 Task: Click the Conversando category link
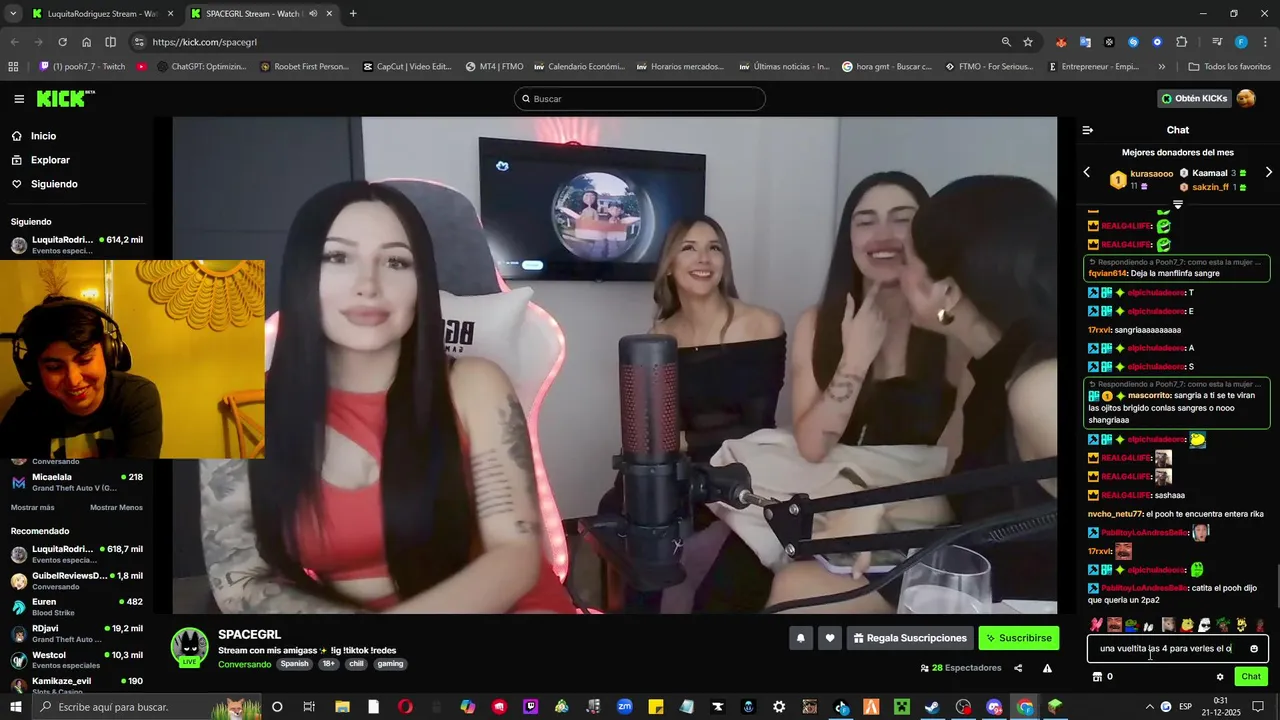(x=245, y=664)
